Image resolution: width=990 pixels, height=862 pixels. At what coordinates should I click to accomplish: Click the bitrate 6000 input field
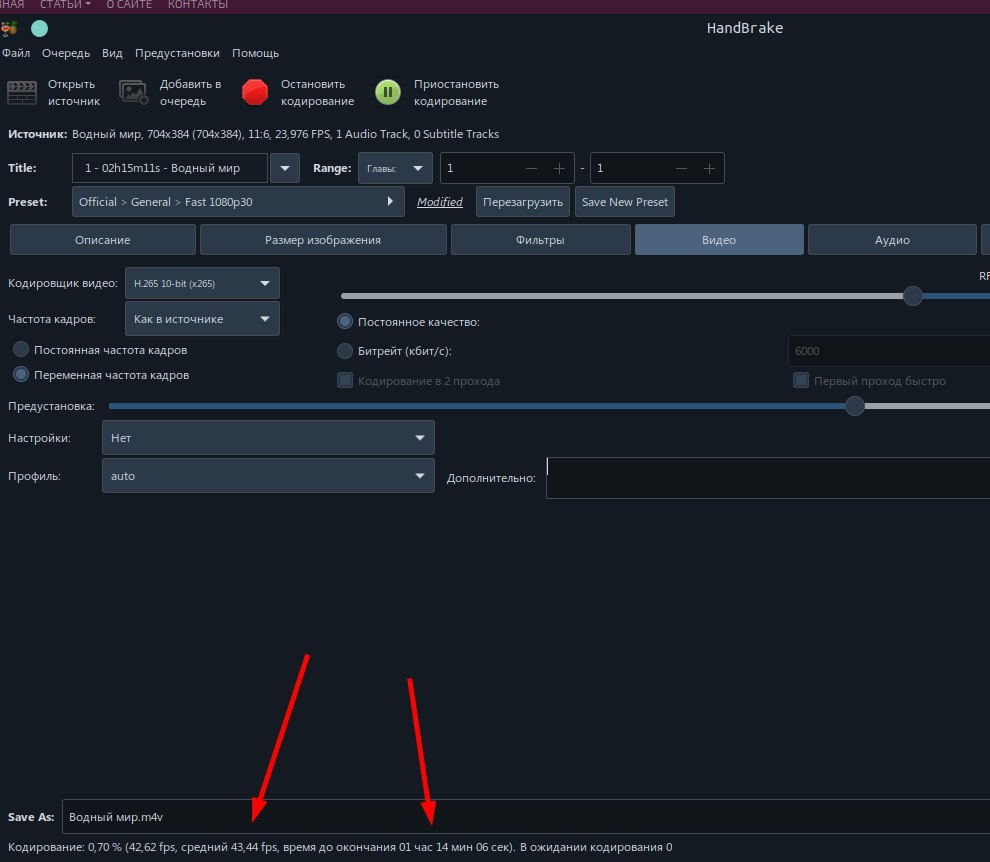tap(889, 350)
